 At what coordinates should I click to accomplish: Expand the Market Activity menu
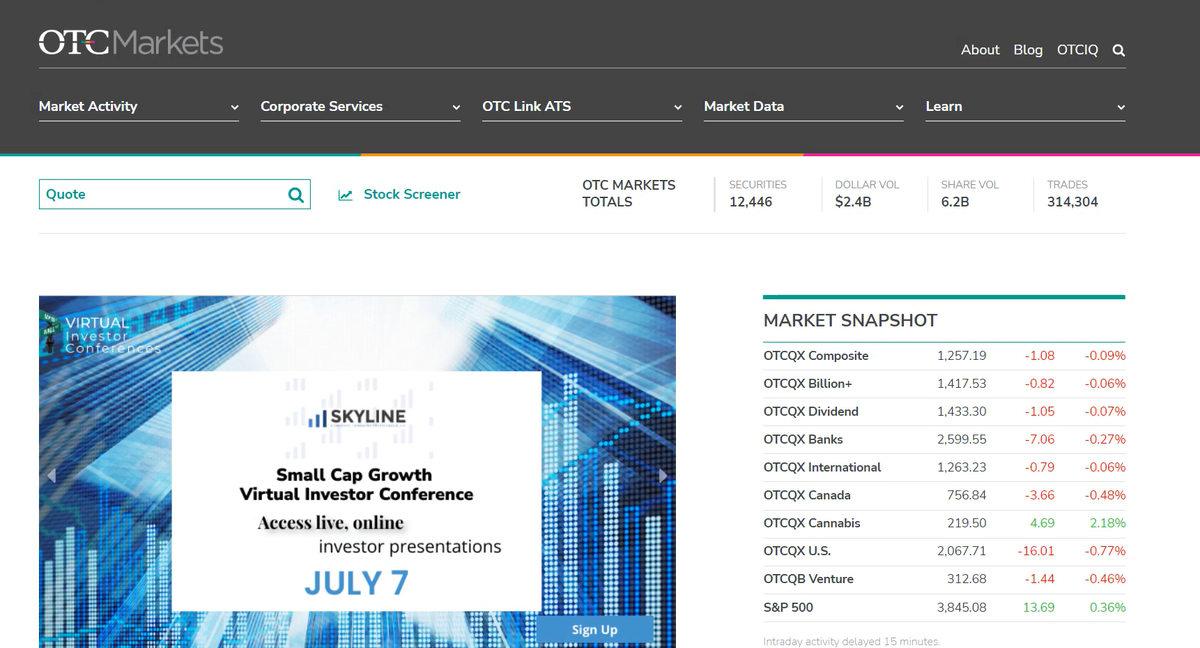coord(139,107)
